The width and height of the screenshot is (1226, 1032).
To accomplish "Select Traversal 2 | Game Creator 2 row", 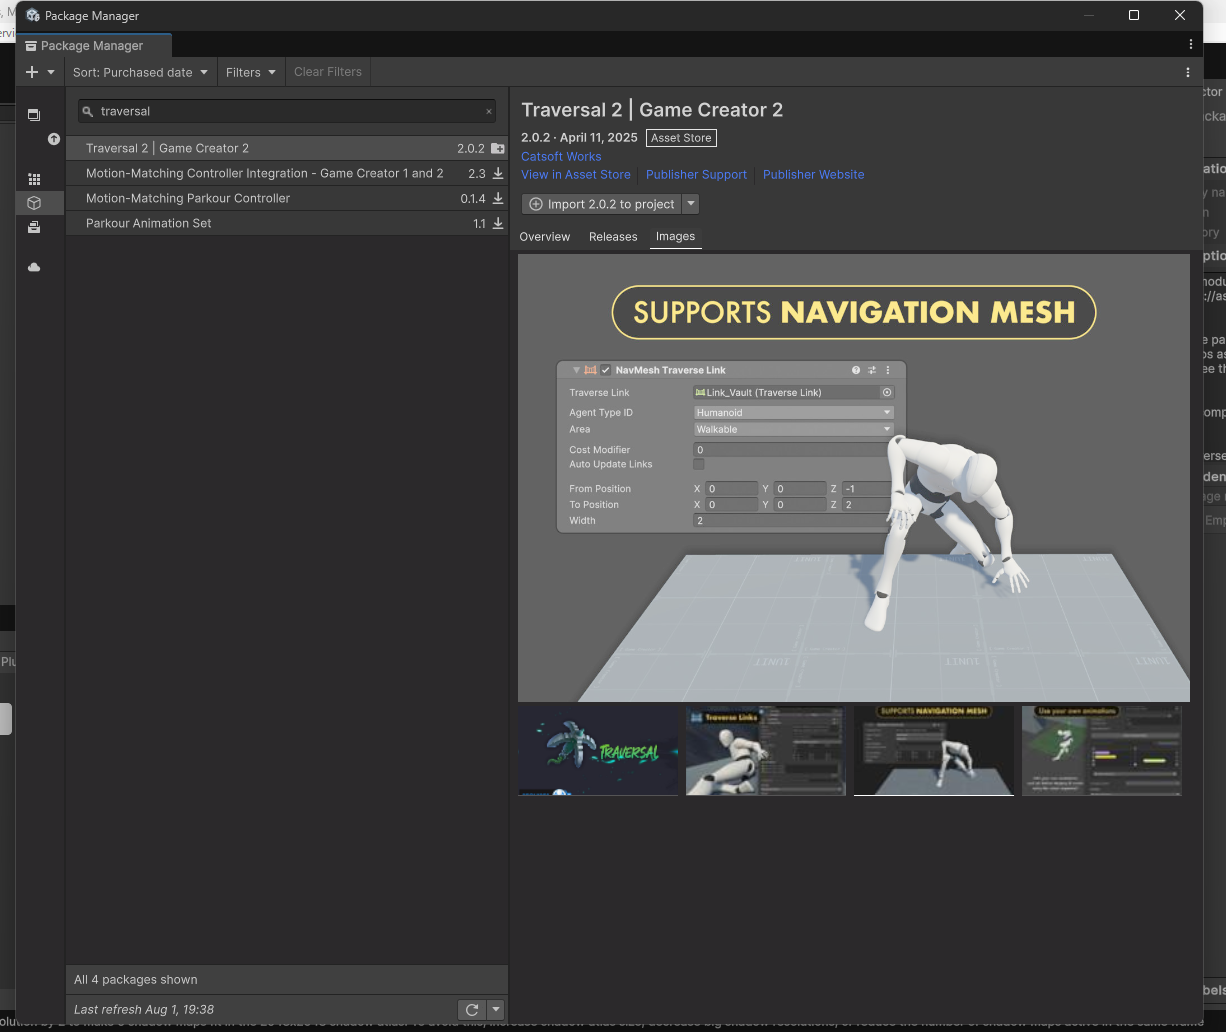I will [287, 148].
